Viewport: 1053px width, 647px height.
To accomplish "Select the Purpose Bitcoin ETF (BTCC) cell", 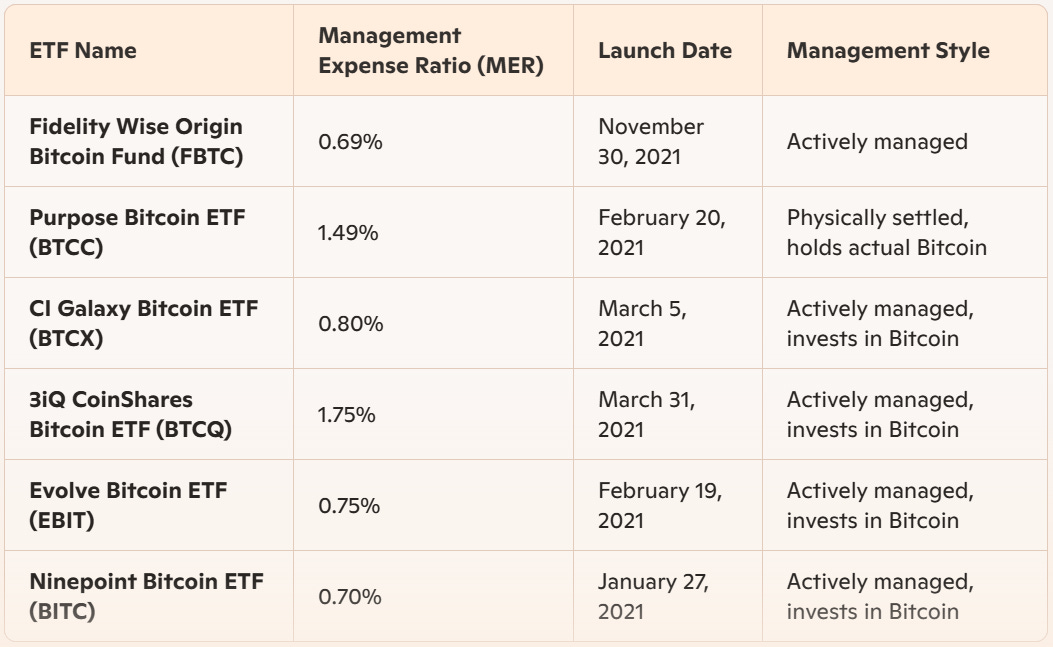I will point(137,232).
